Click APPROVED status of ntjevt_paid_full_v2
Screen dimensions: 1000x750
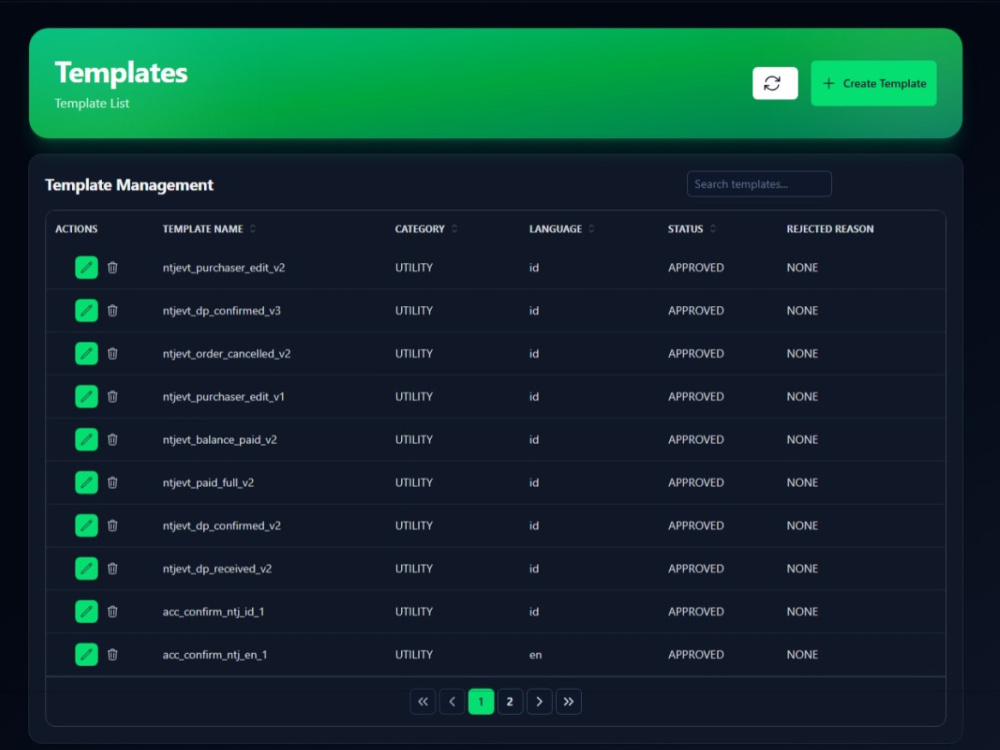(696, 483)
